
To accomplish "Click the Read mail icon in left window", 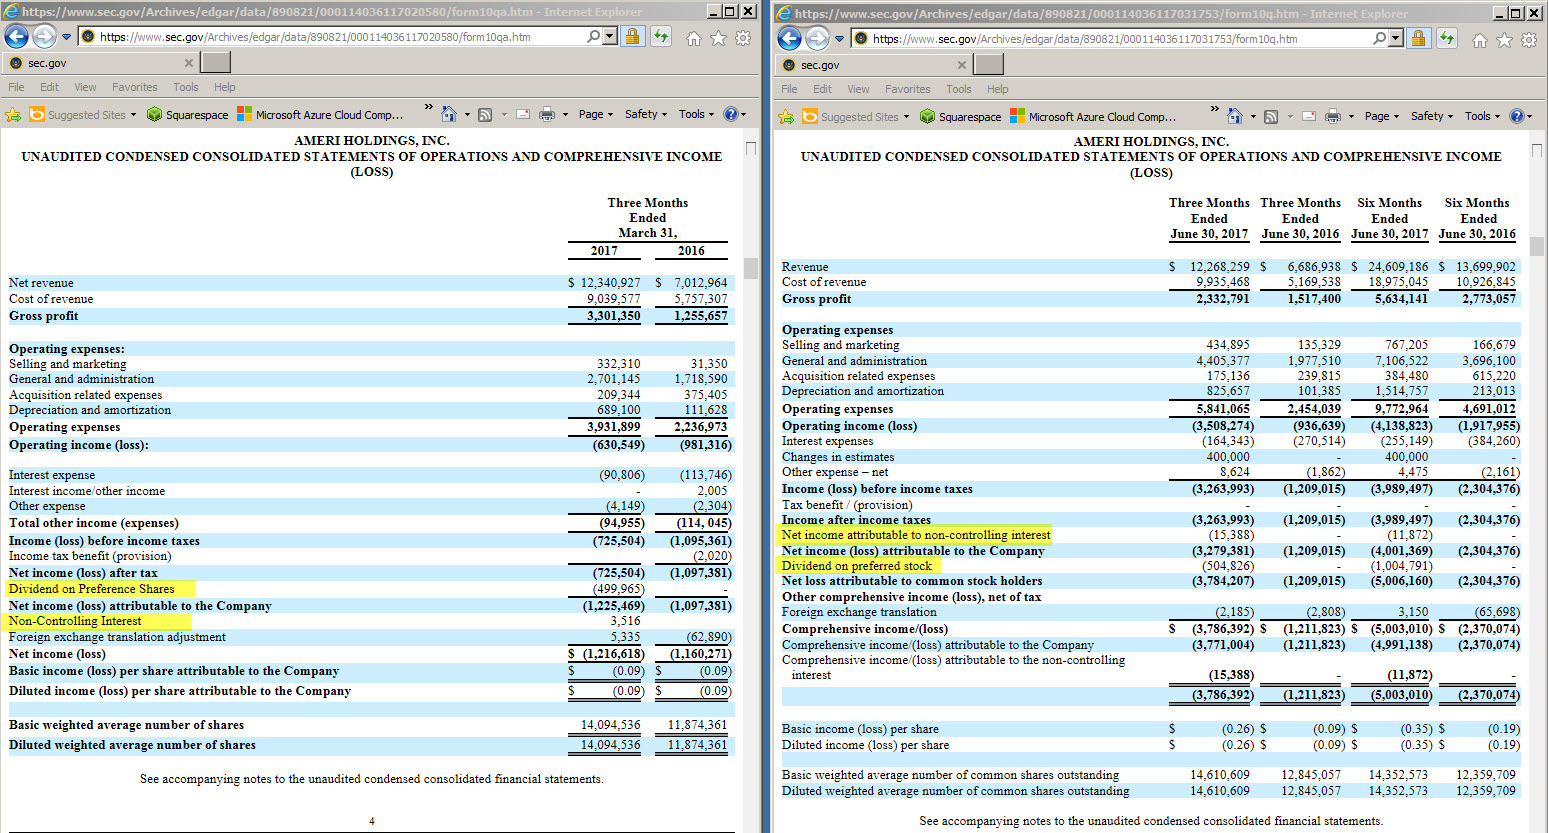I will [x=523, y=114].
